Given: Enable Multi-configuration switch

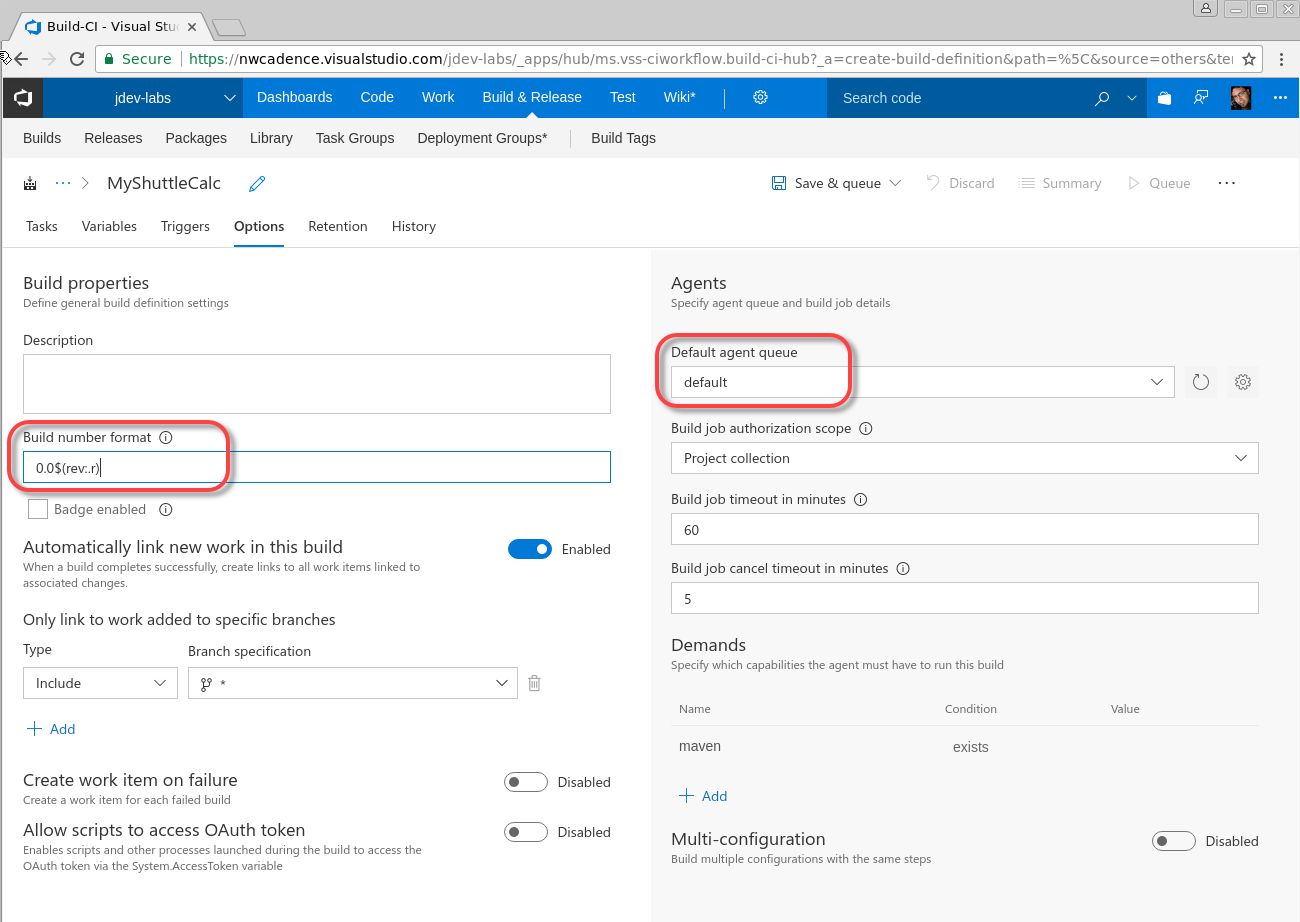Looking at the screenshot, I should pyautogui.click(x=1174, y=841).
